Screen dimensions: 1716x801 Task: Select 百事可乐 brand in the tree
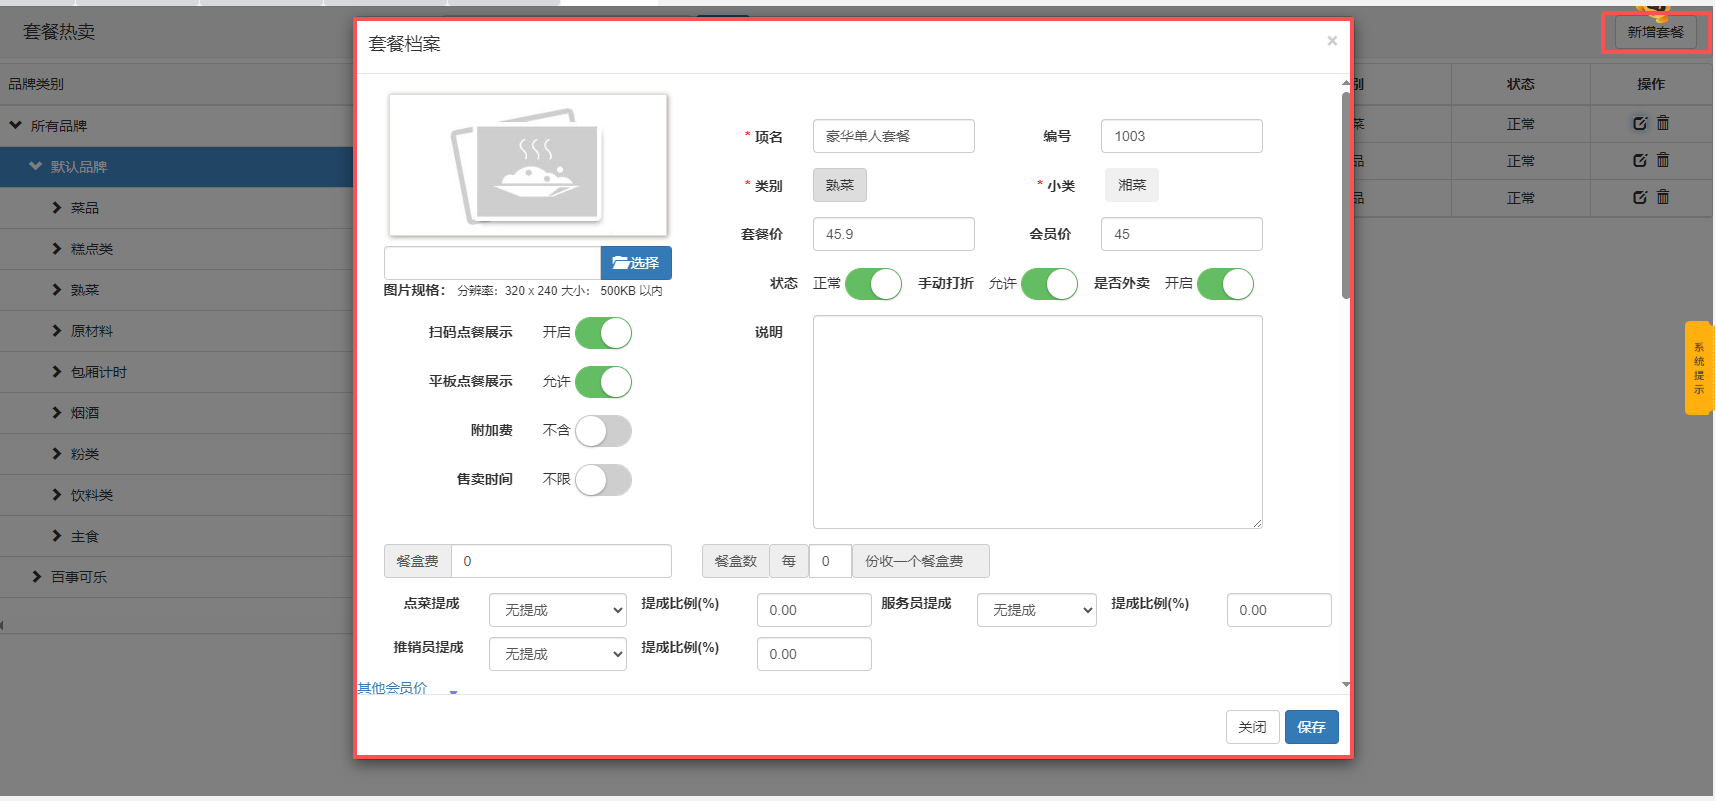(x=79, y=577)
